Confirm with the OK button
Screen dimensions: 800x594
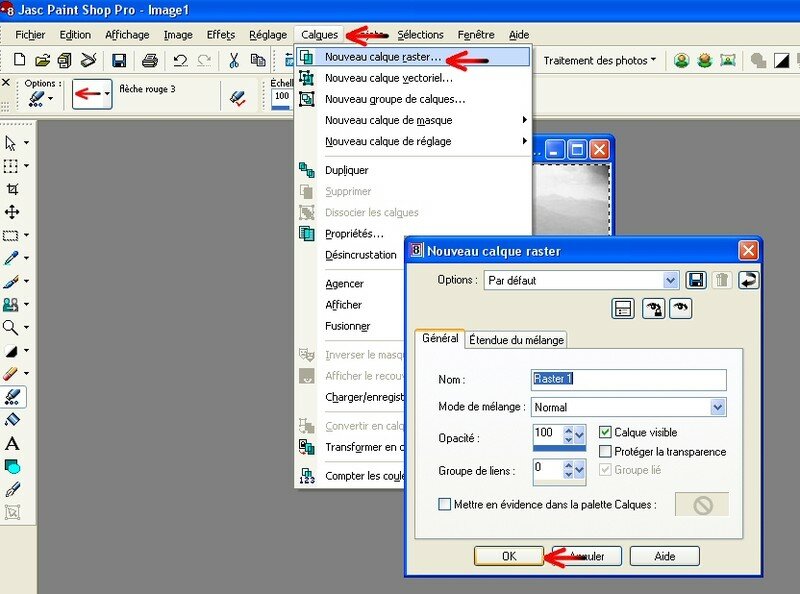[x=509, y=556]
